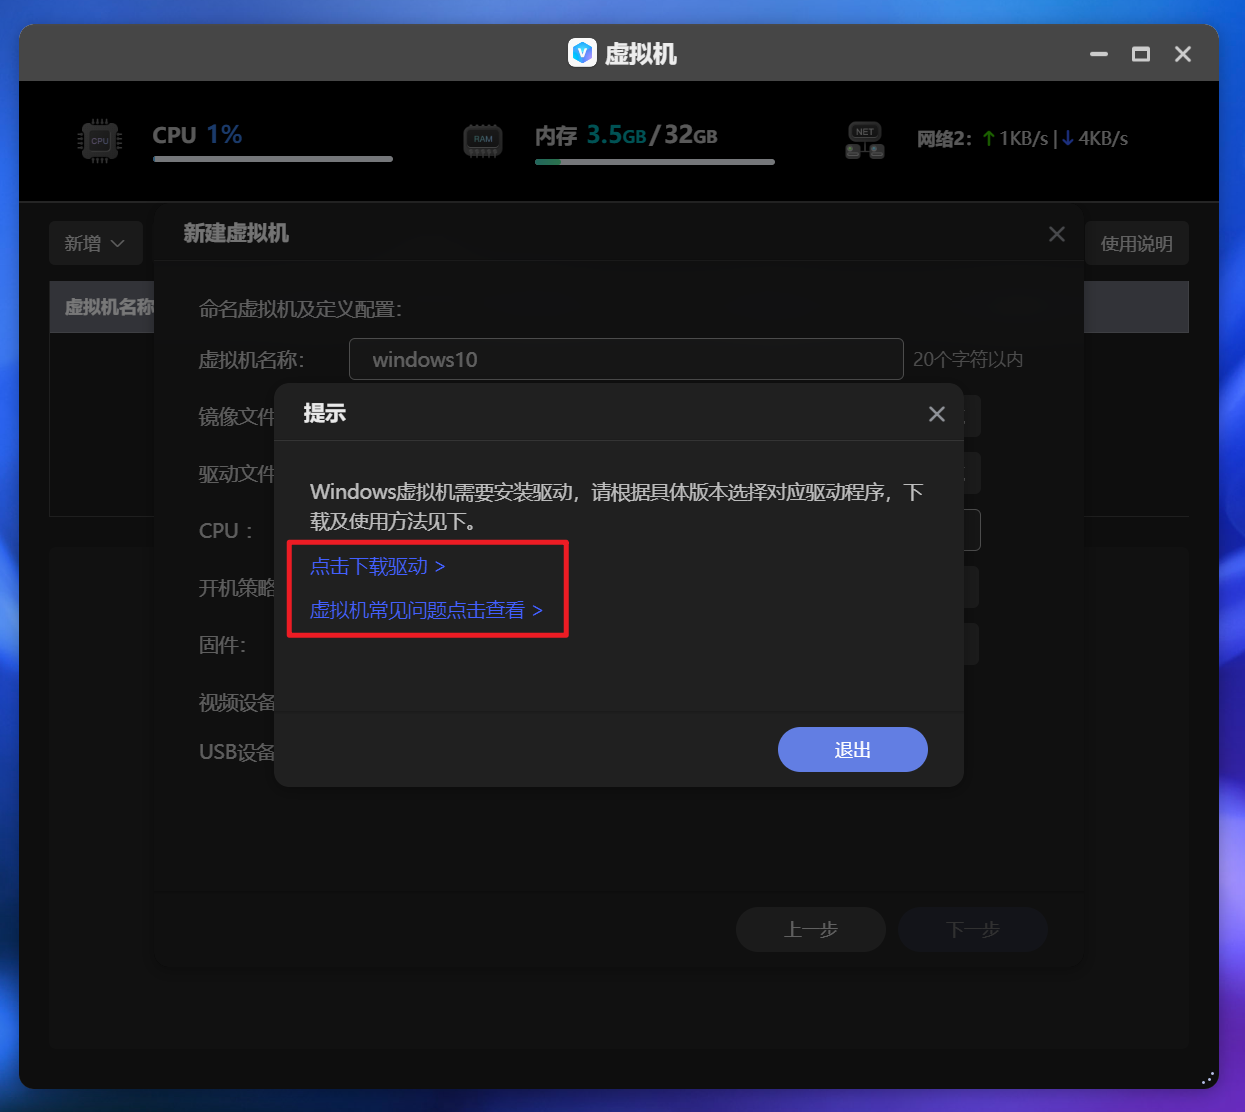Click the 下一步 button
The image size is (1245, 1112).
tap(973, 930)
